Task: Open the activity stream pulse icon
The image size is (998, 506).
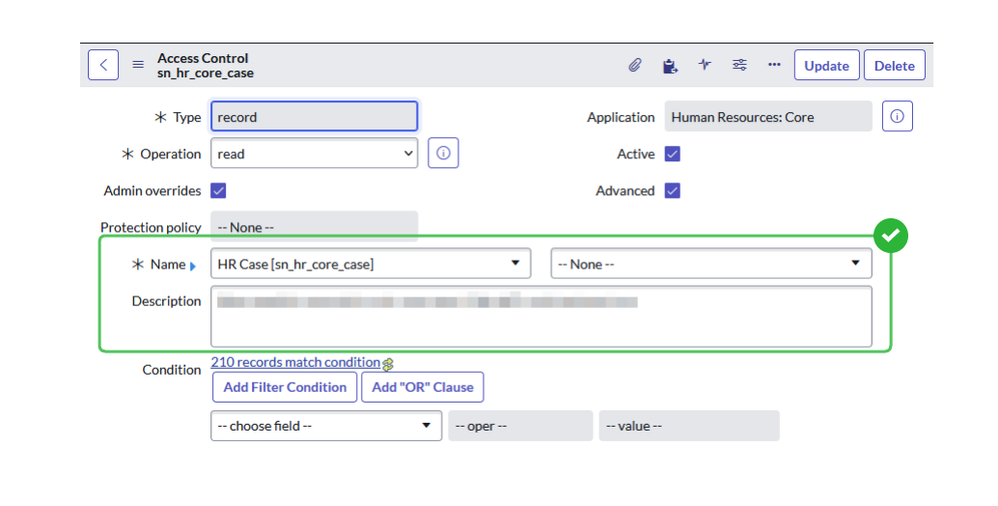Action: (x=705, y=64)
